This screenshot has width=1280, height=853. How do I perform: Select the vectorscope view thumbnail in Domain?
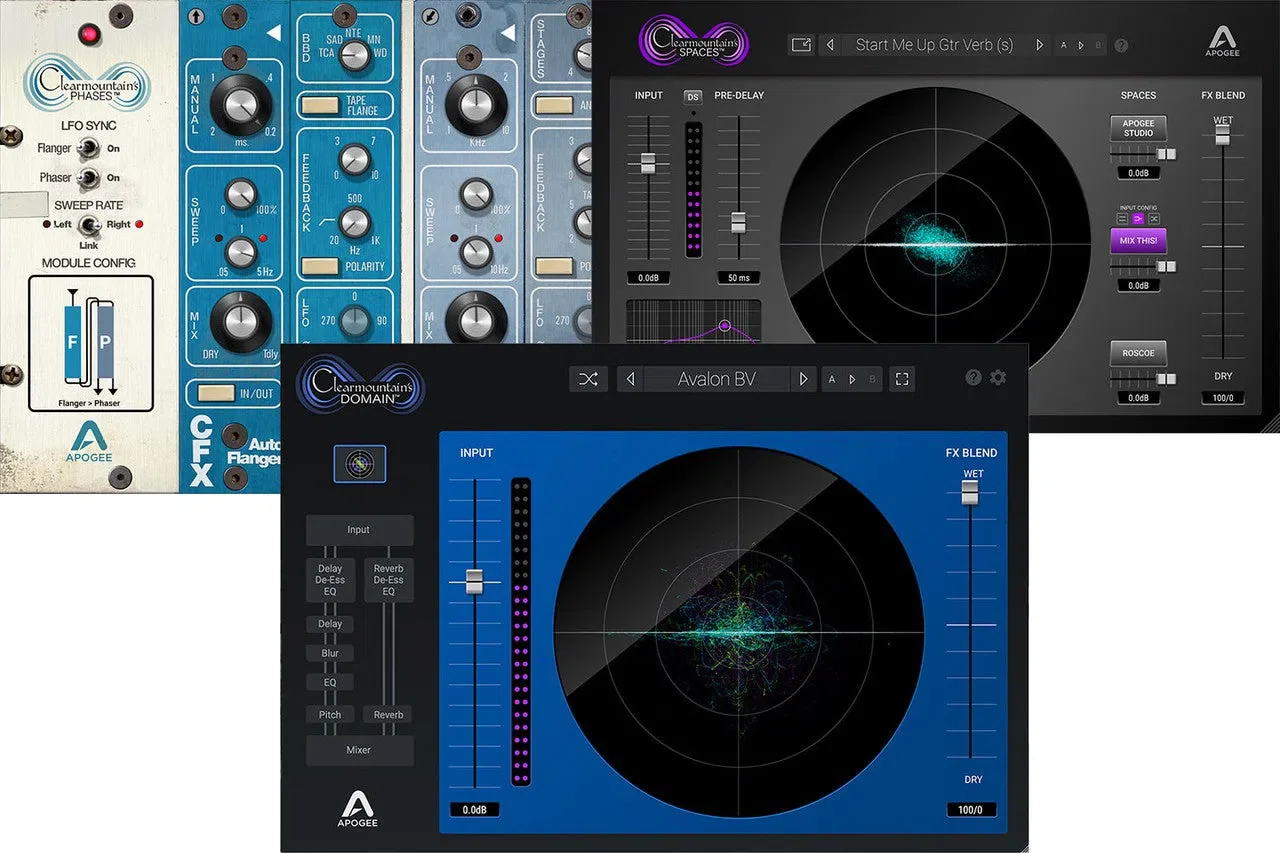tap(360, 464)
